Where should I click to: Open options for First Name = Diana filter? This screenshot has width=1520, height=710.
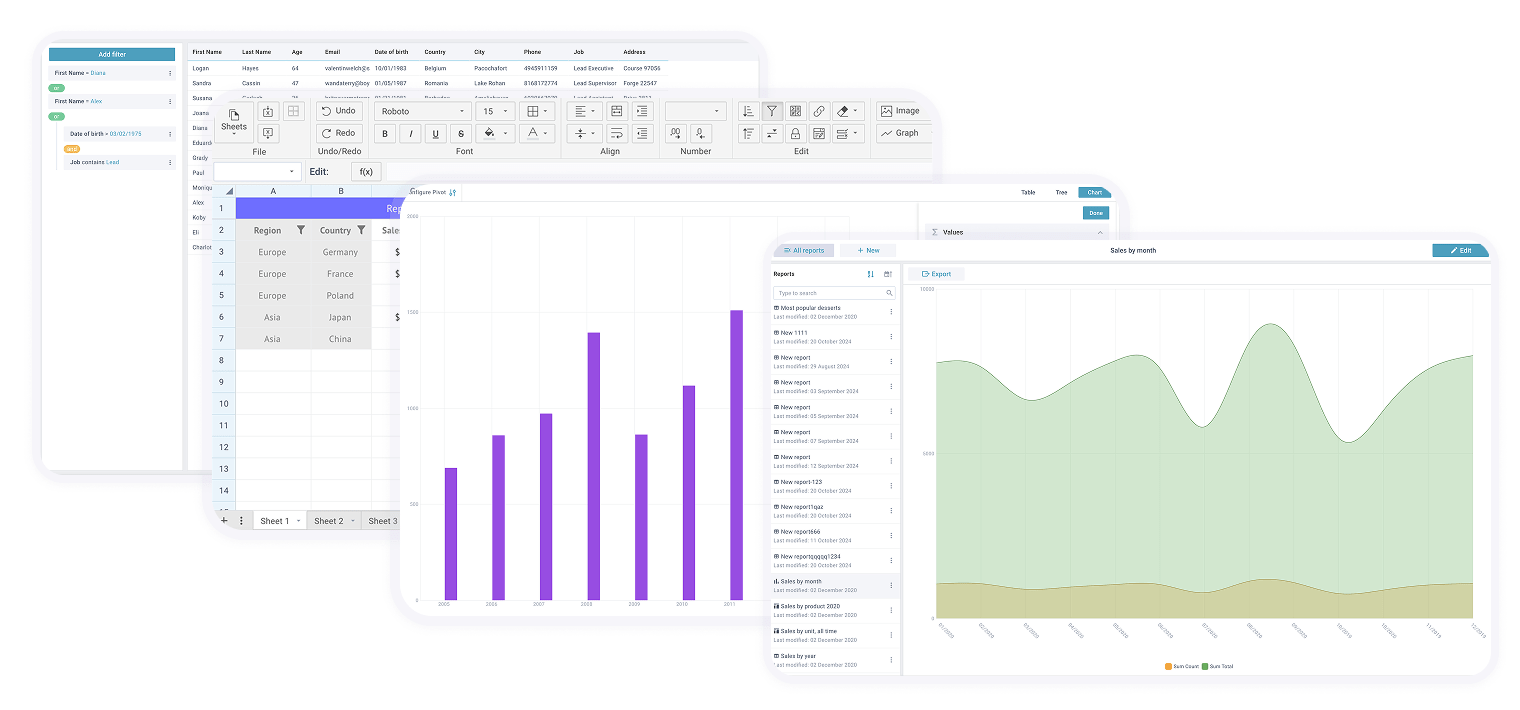pos(169,73)
